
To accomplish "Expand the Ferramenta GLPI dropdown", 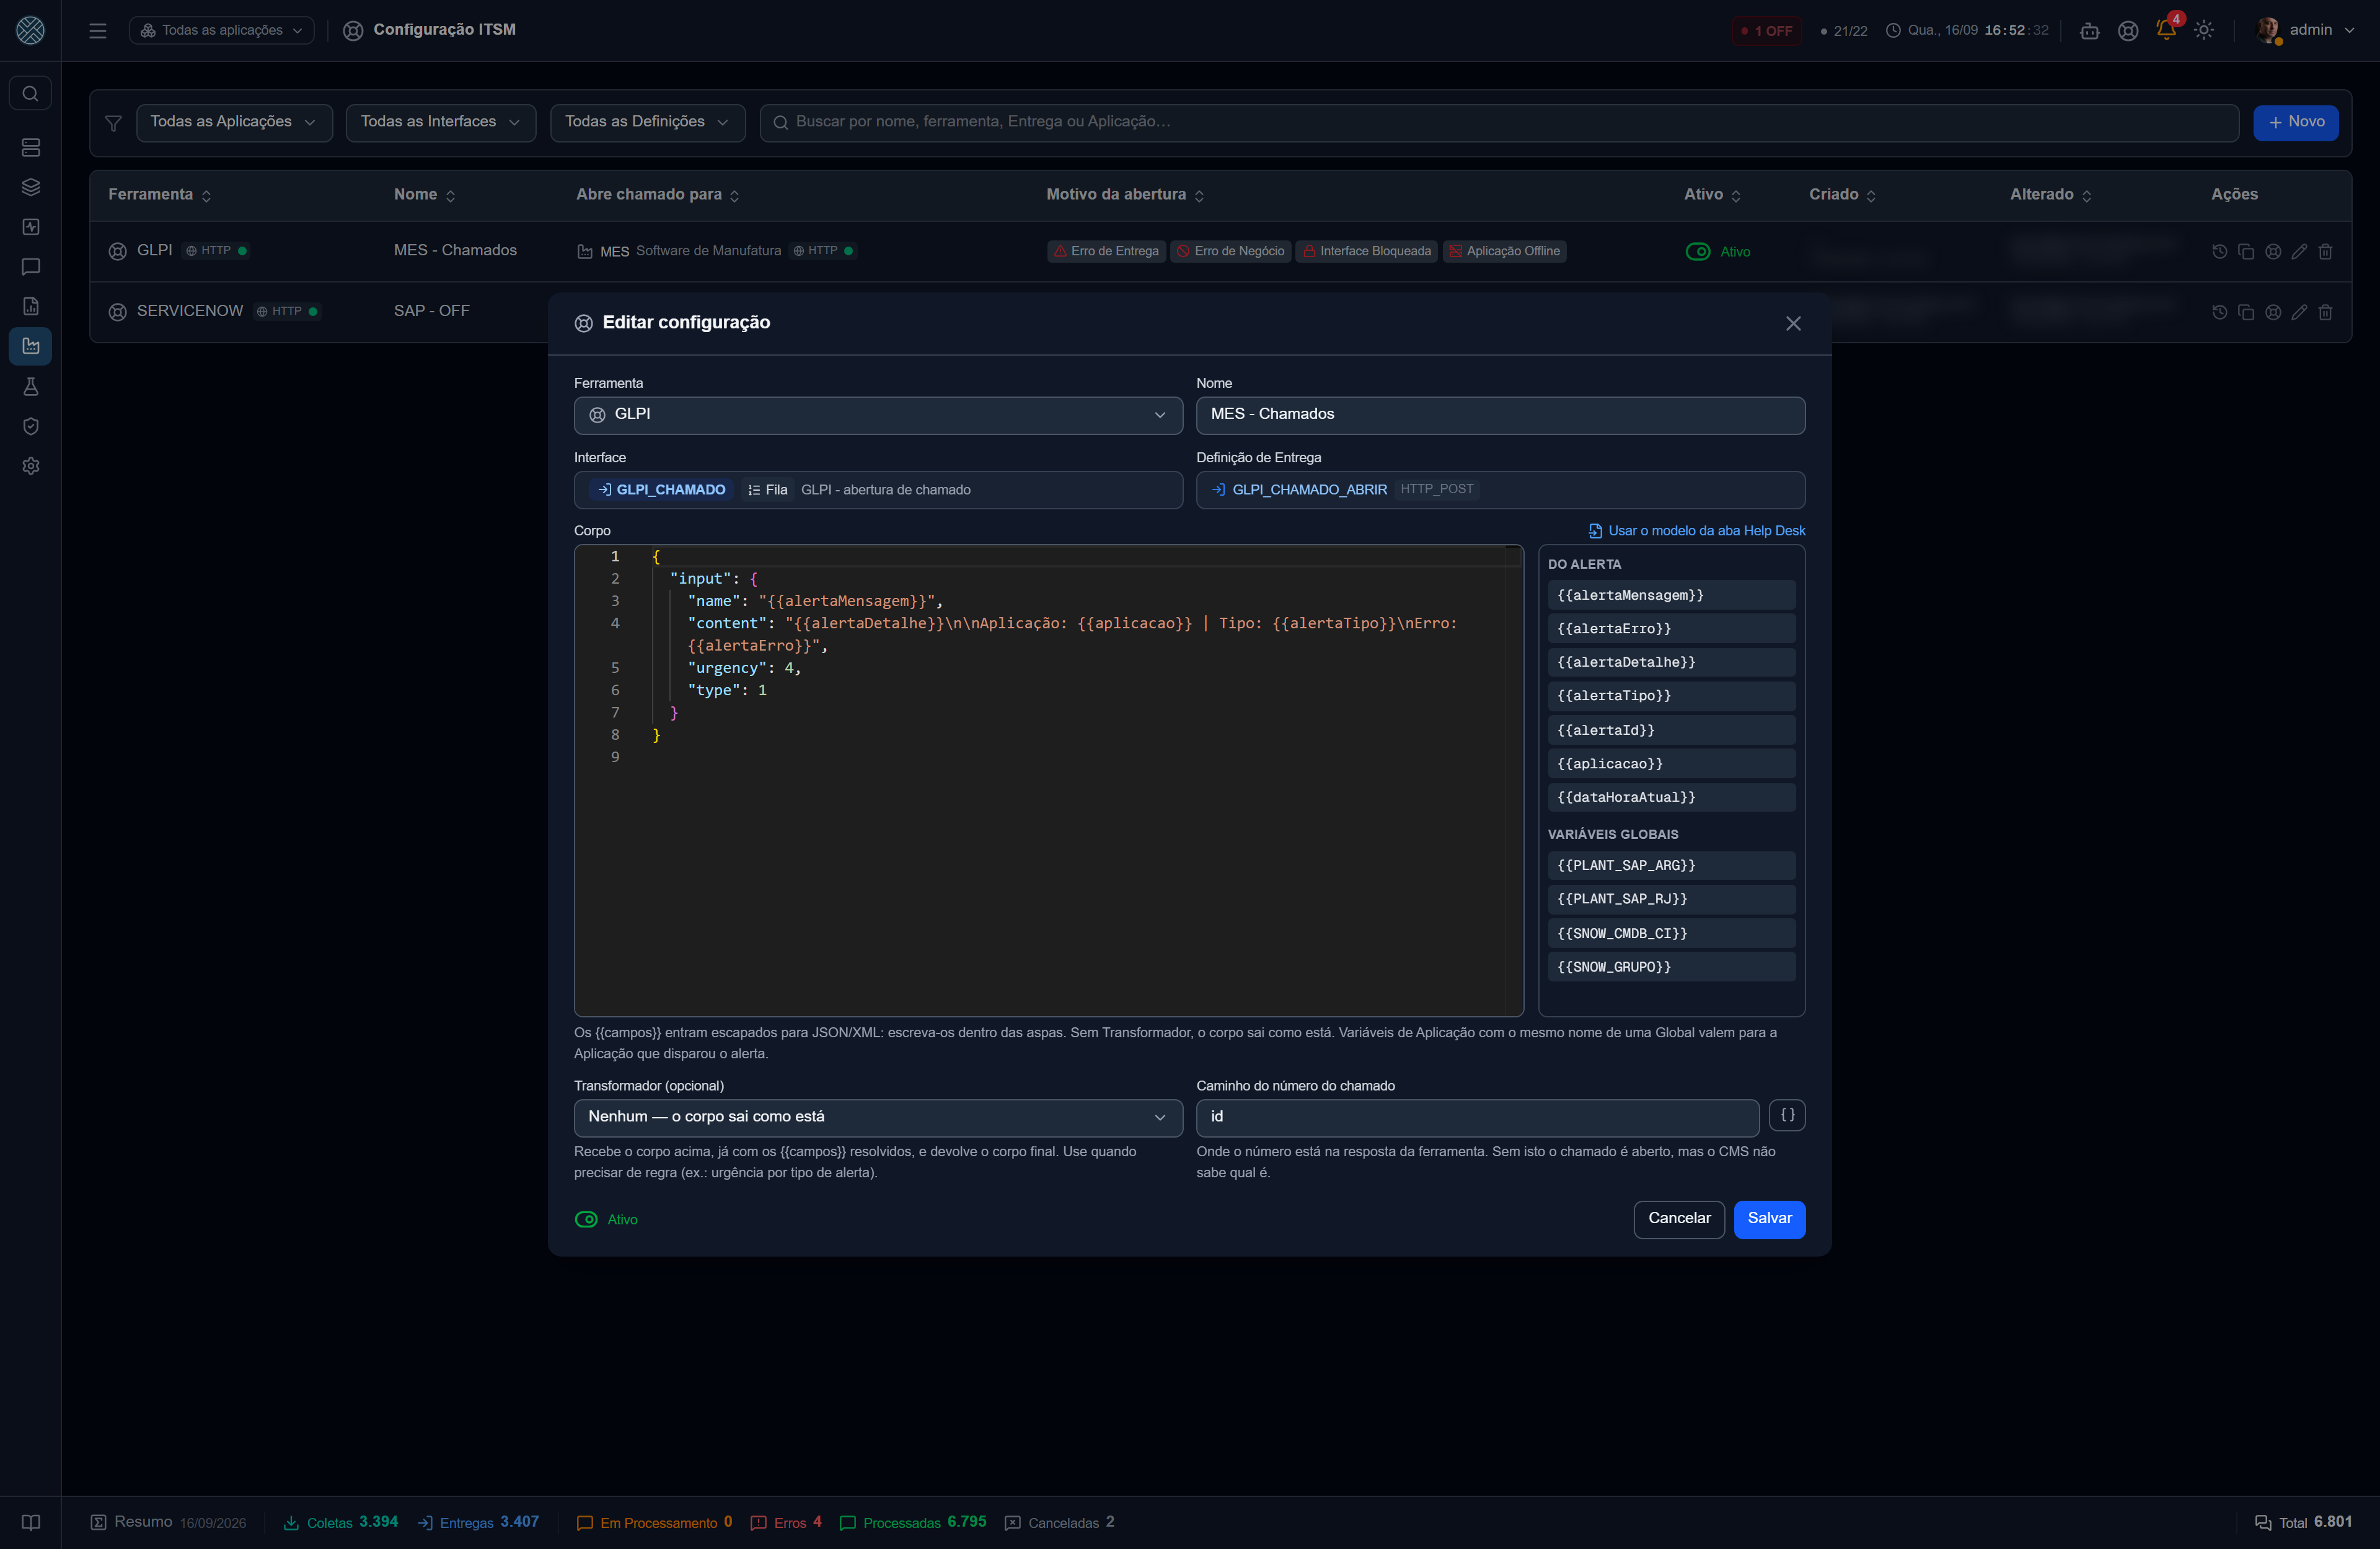I will 878,415.
